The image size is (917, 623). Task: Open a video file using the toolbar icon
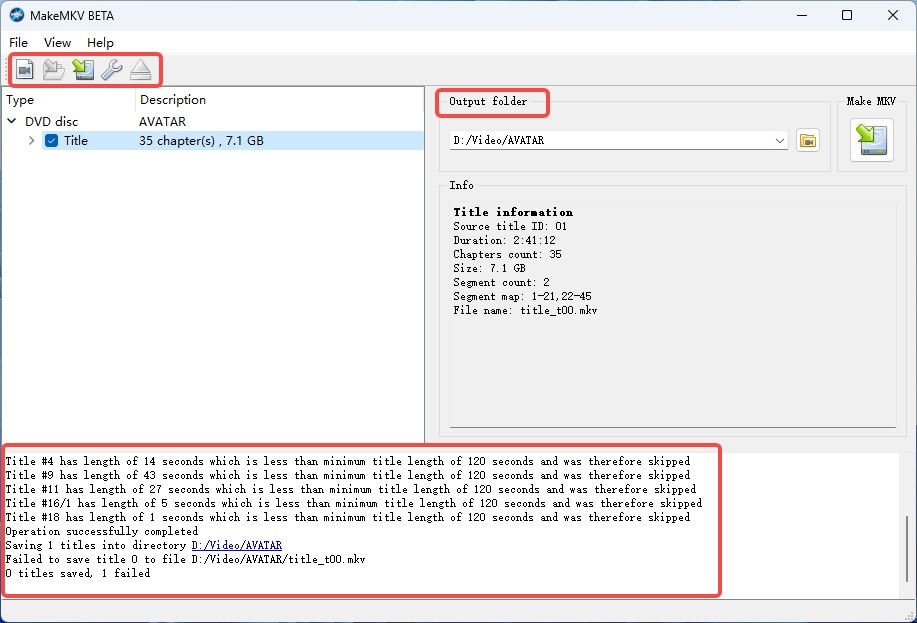[x=24, y=69]
